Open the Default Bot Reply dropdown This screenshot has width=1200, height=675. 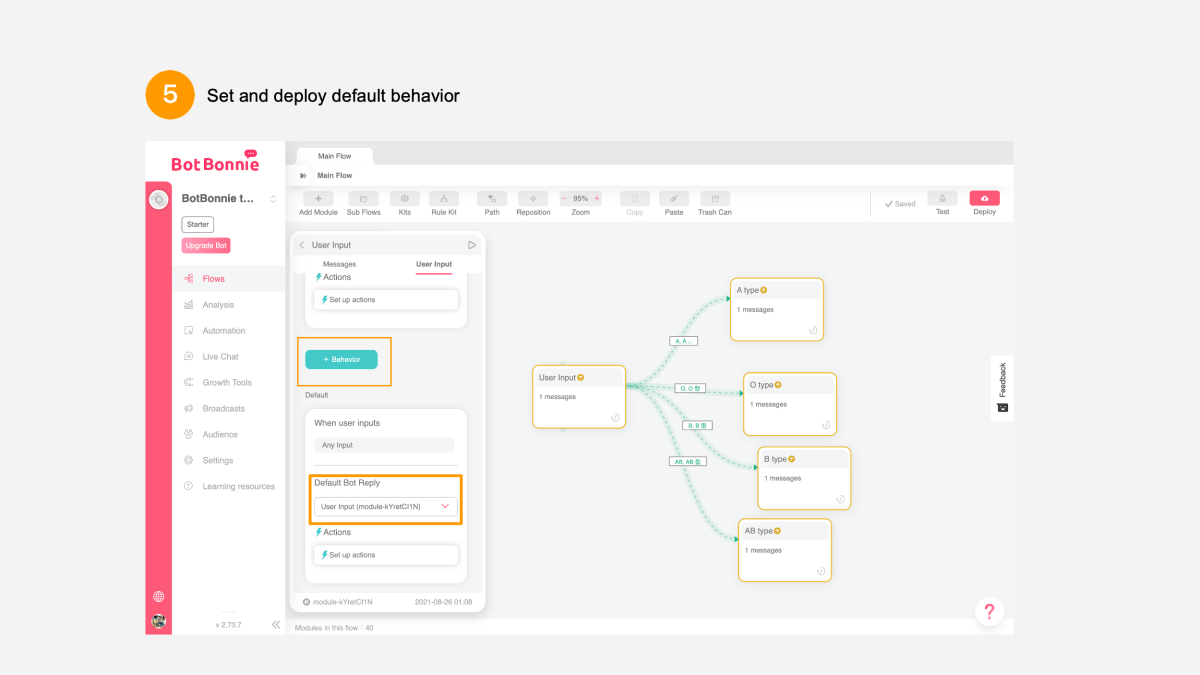click(x=386, y=506)
